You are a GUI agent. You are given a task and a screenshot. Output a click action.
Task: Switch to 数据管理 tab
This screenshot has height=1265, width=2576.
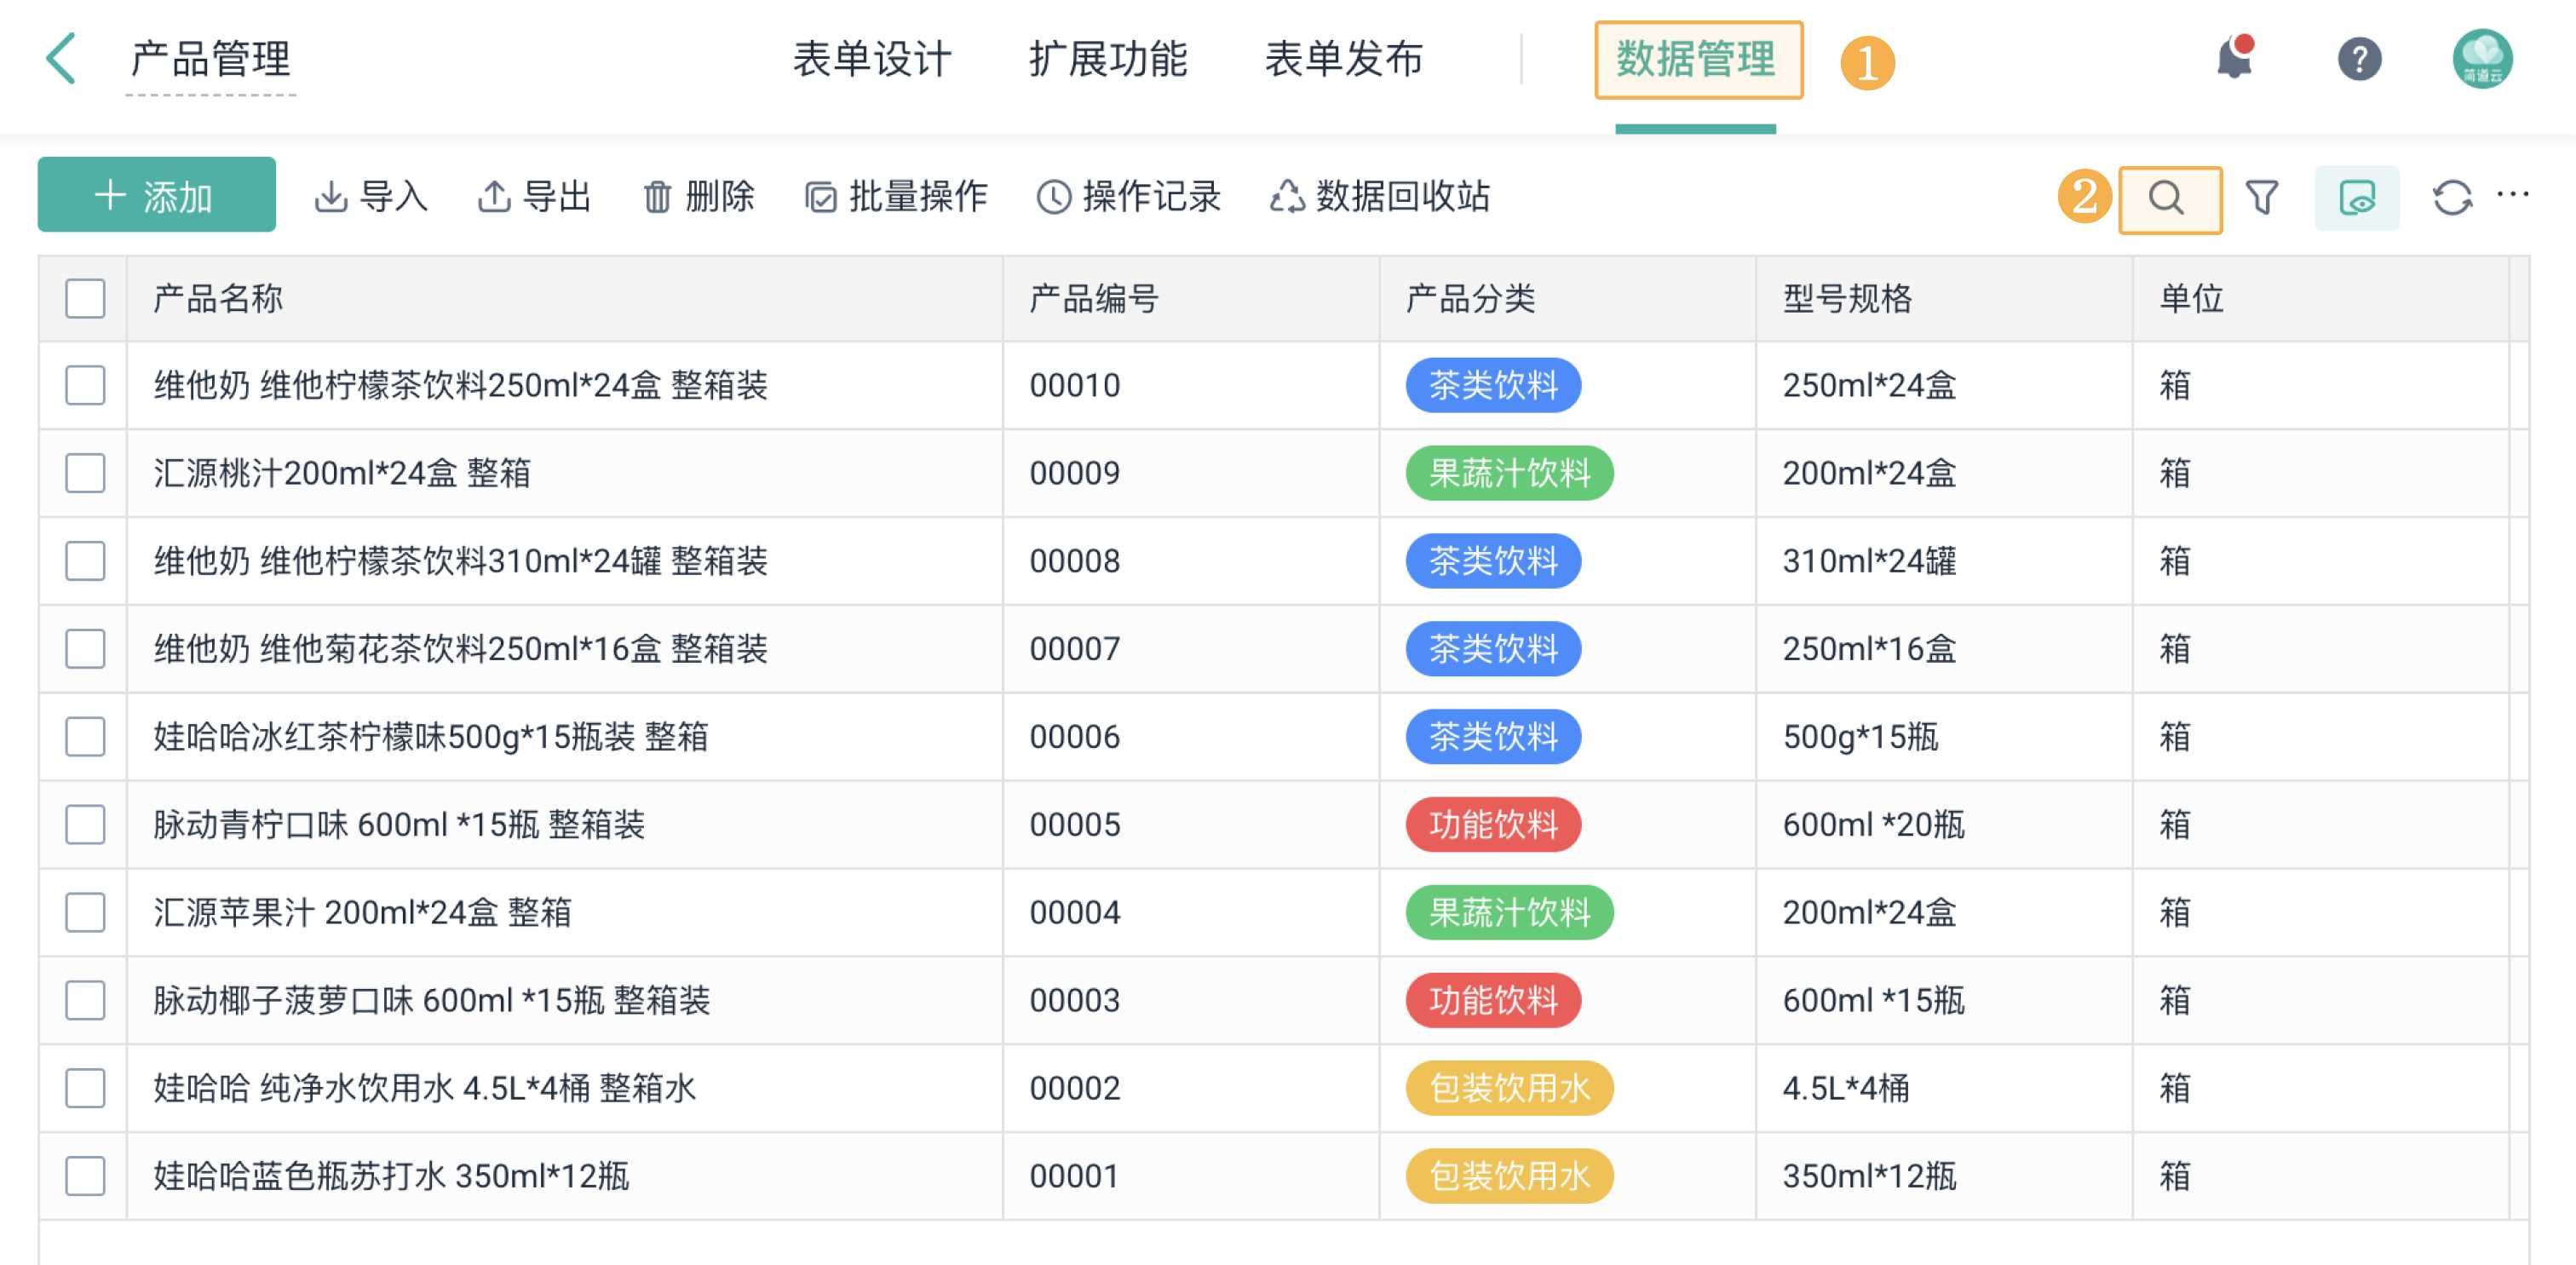(1697, 60)
